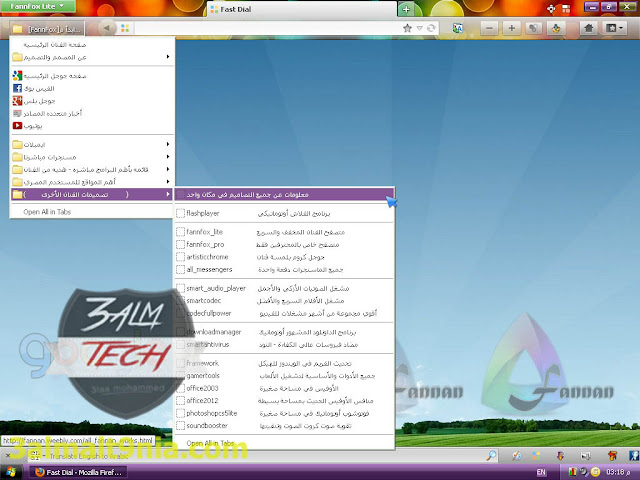The height and width of the screenshot is (480, 640).
Task: Open the fannfox_lite submenu bookmark
Action: (x=284, y=232)
